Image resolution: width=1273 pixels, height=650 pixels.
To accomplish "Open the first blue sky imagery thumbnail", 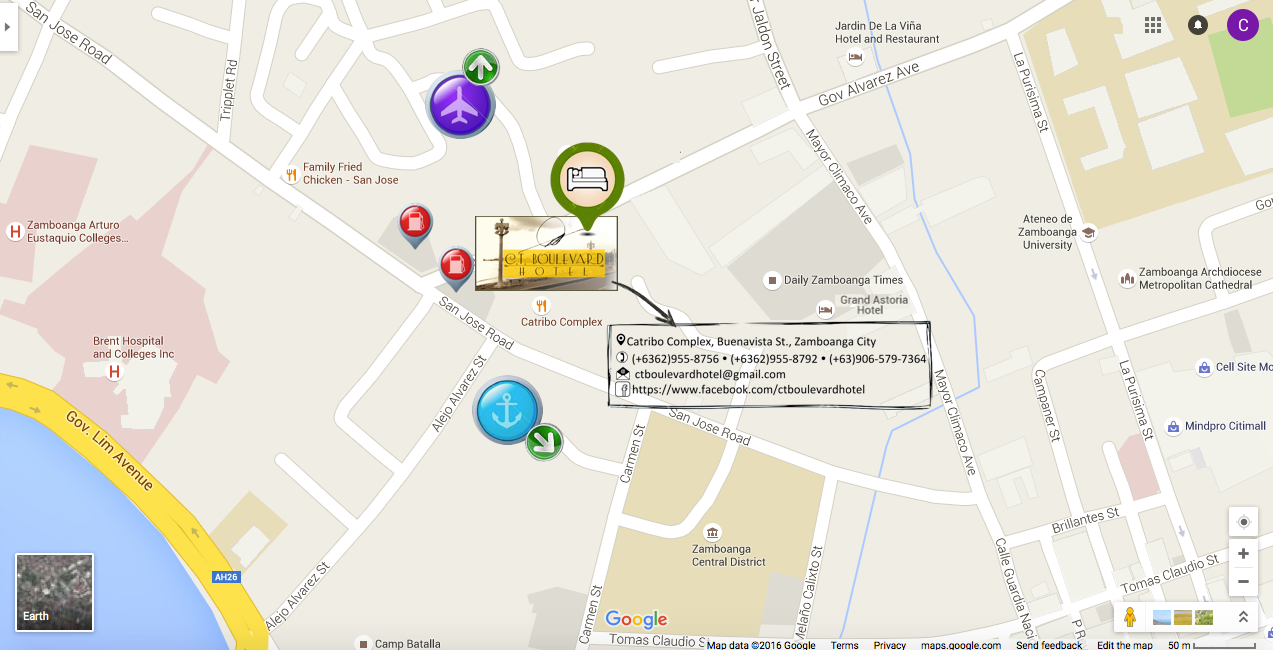I will (1162, 618).
